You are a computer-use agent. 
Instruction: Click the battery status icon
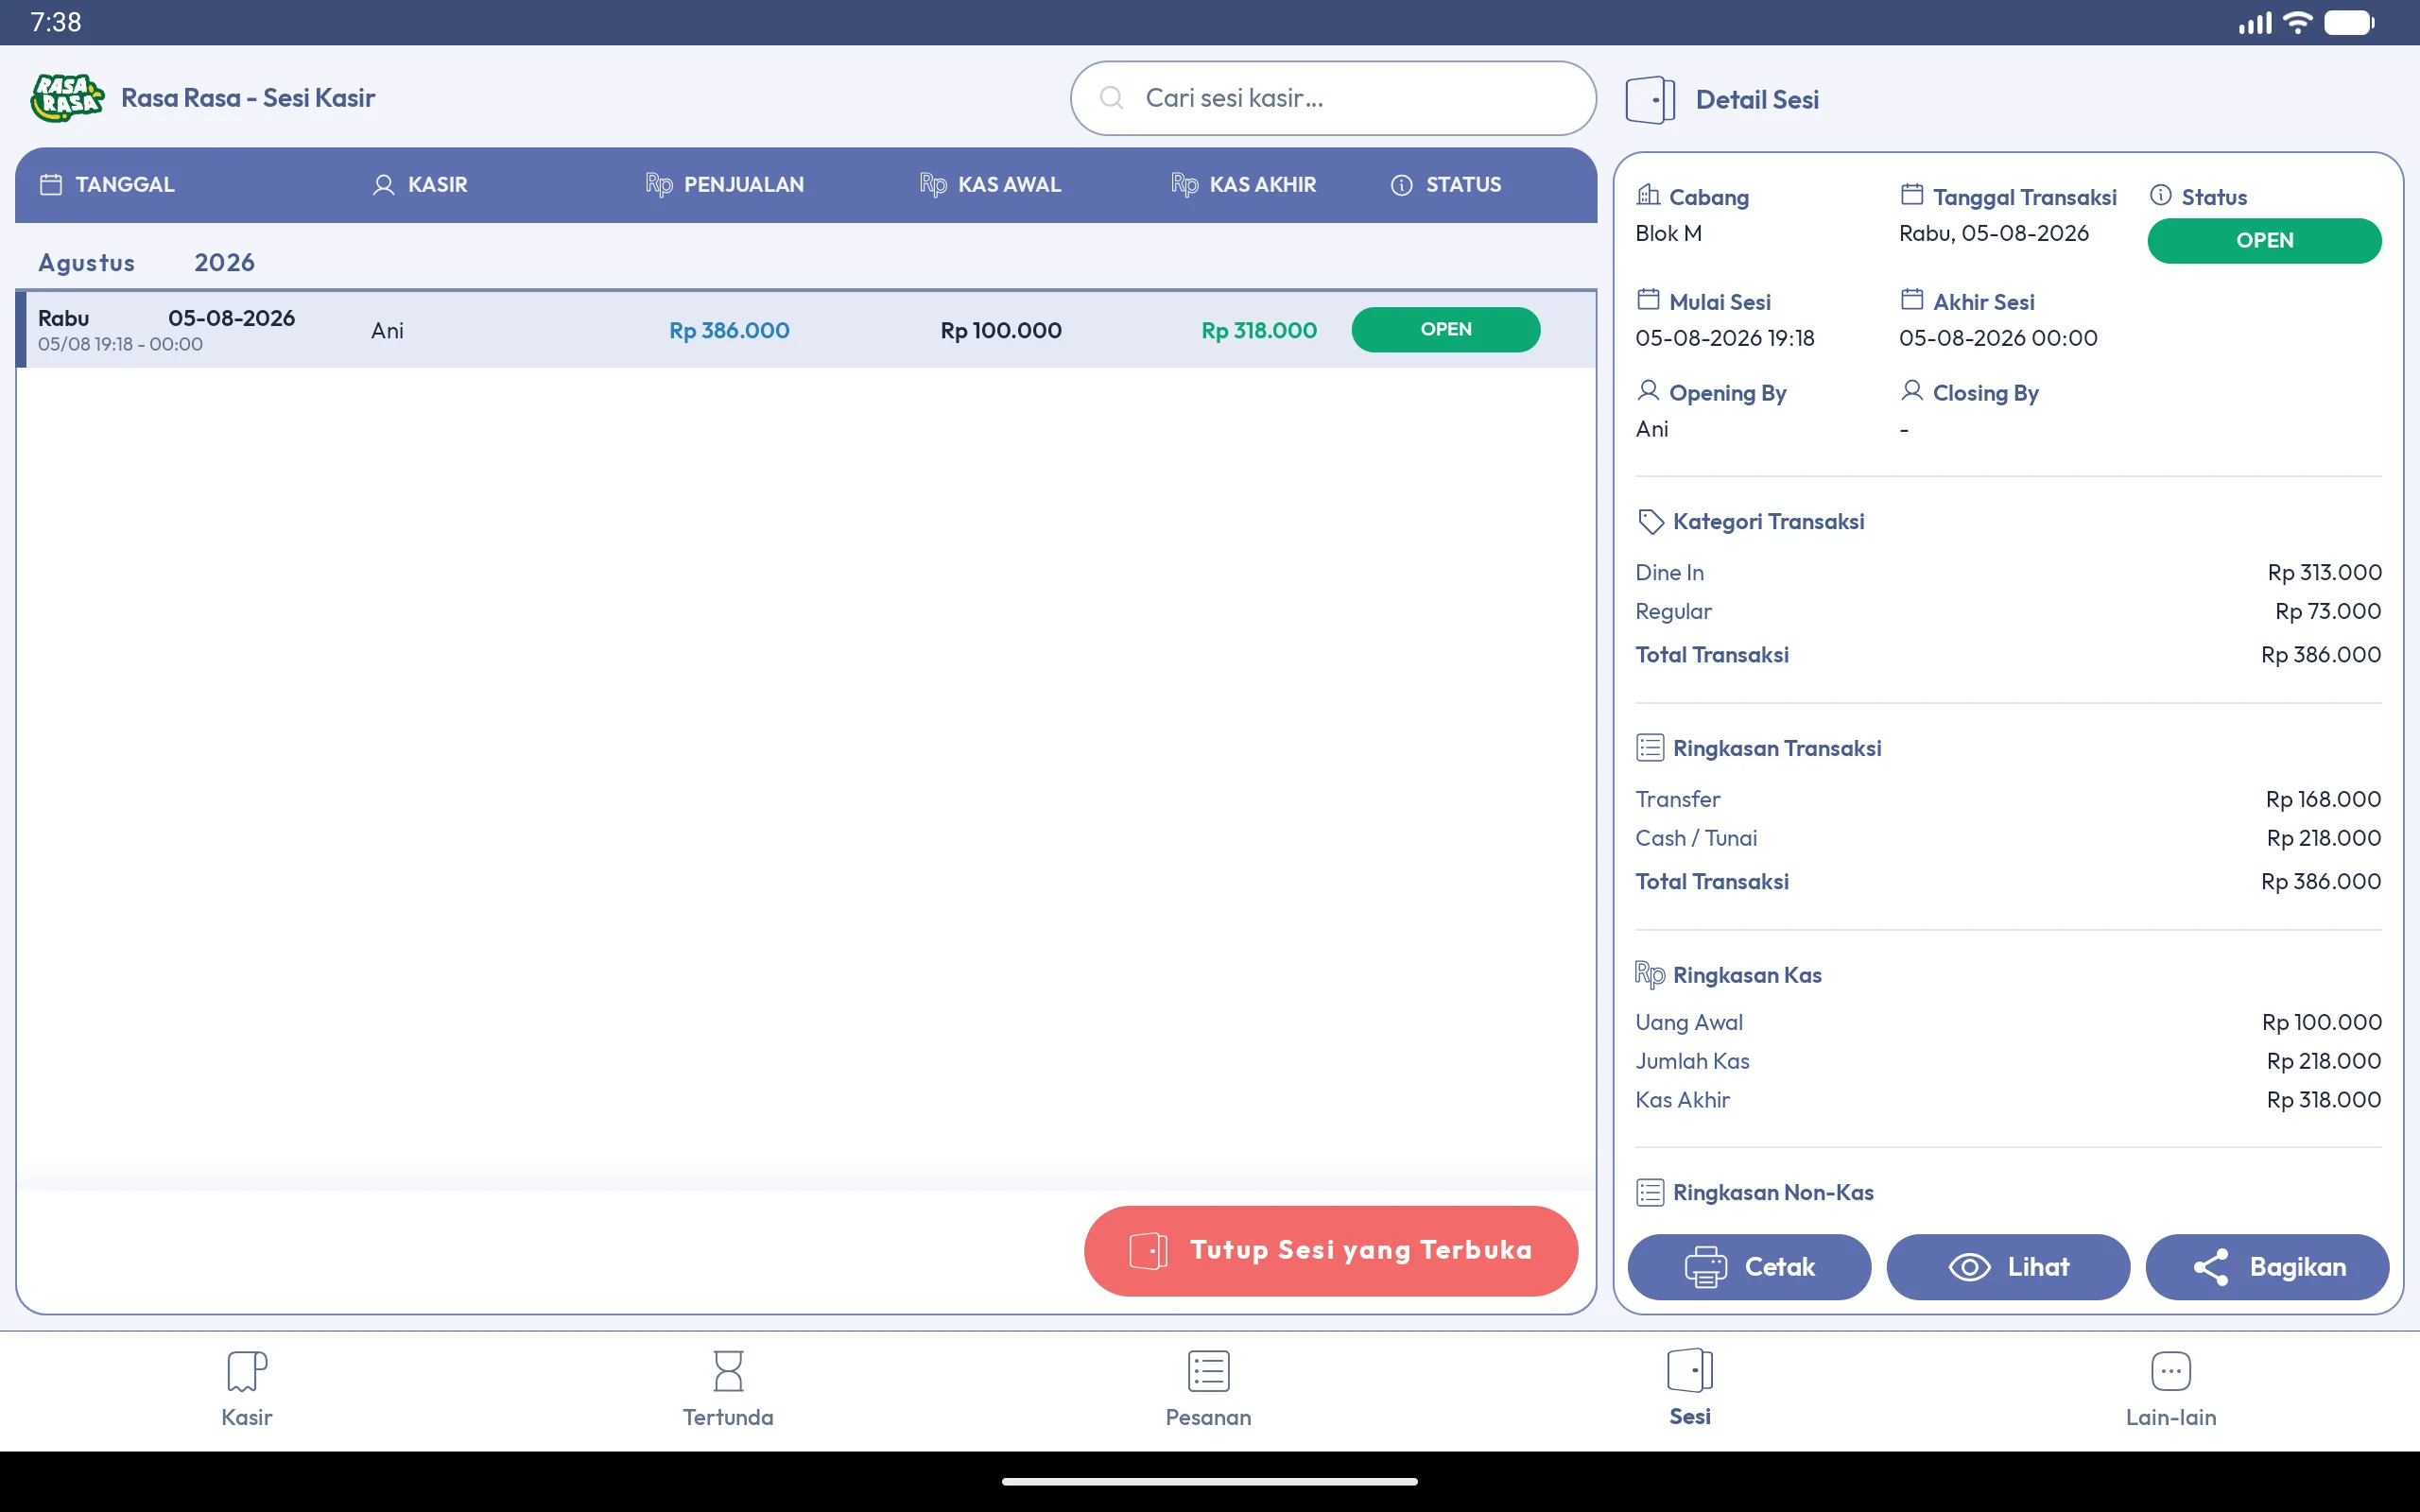2349,22
